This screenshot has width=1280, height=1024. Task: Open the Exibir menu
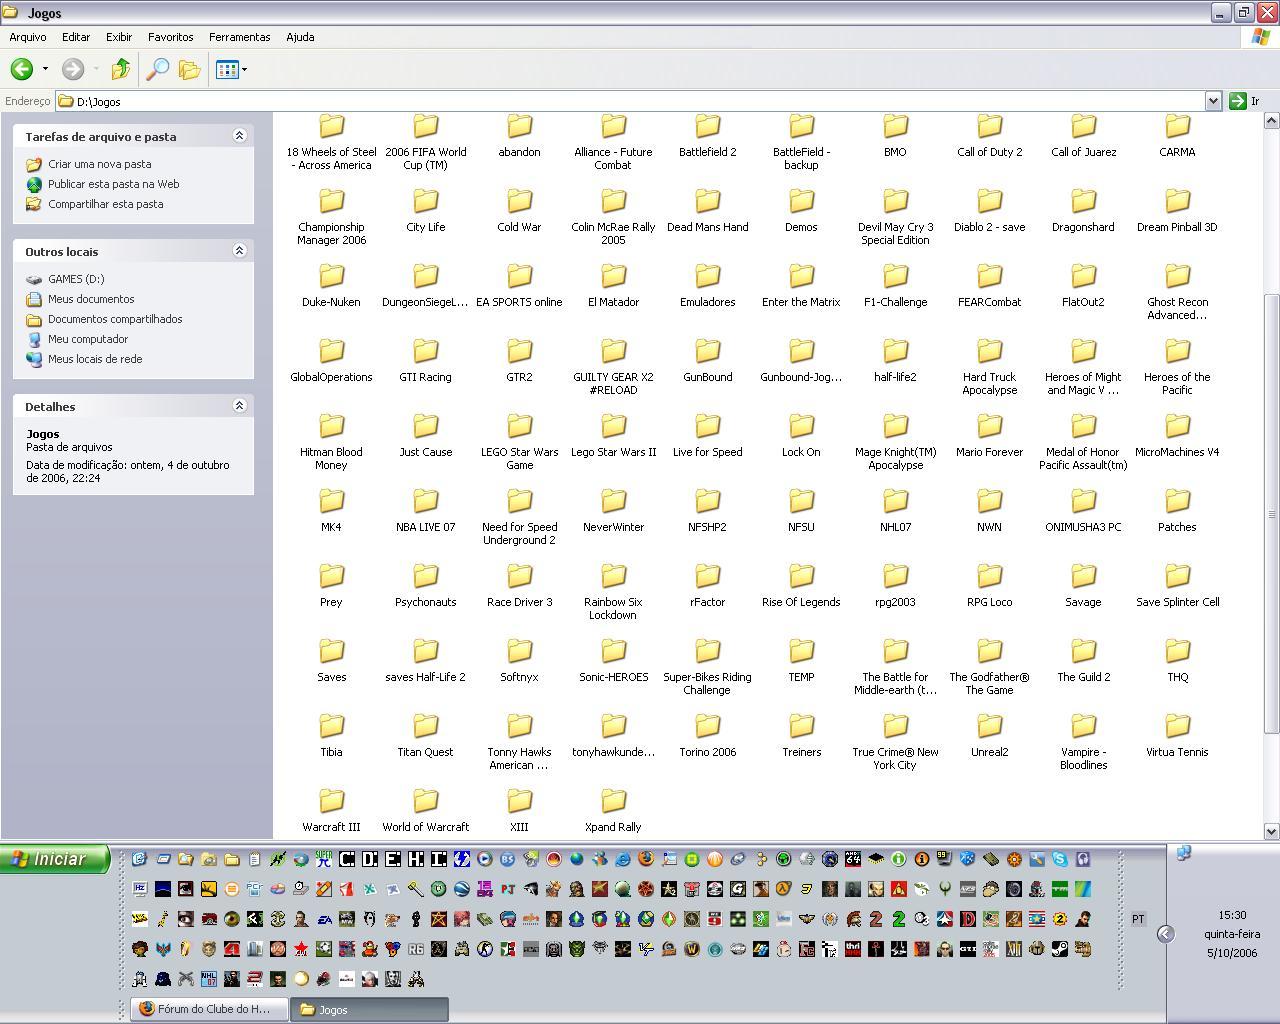(119, 37)
